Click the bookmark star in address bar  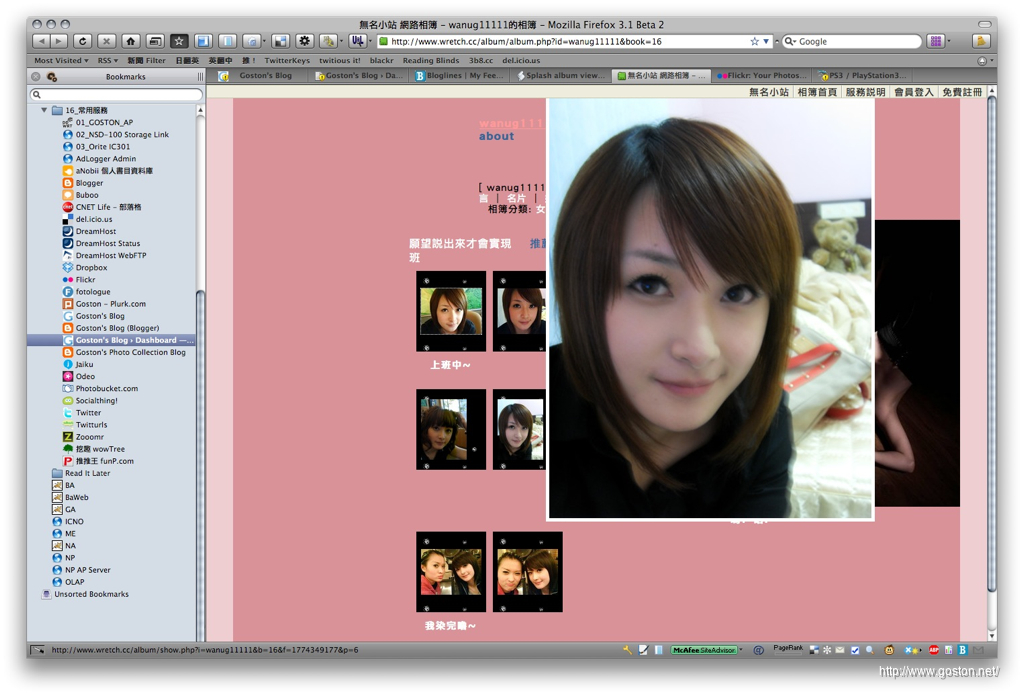(755, 41)
